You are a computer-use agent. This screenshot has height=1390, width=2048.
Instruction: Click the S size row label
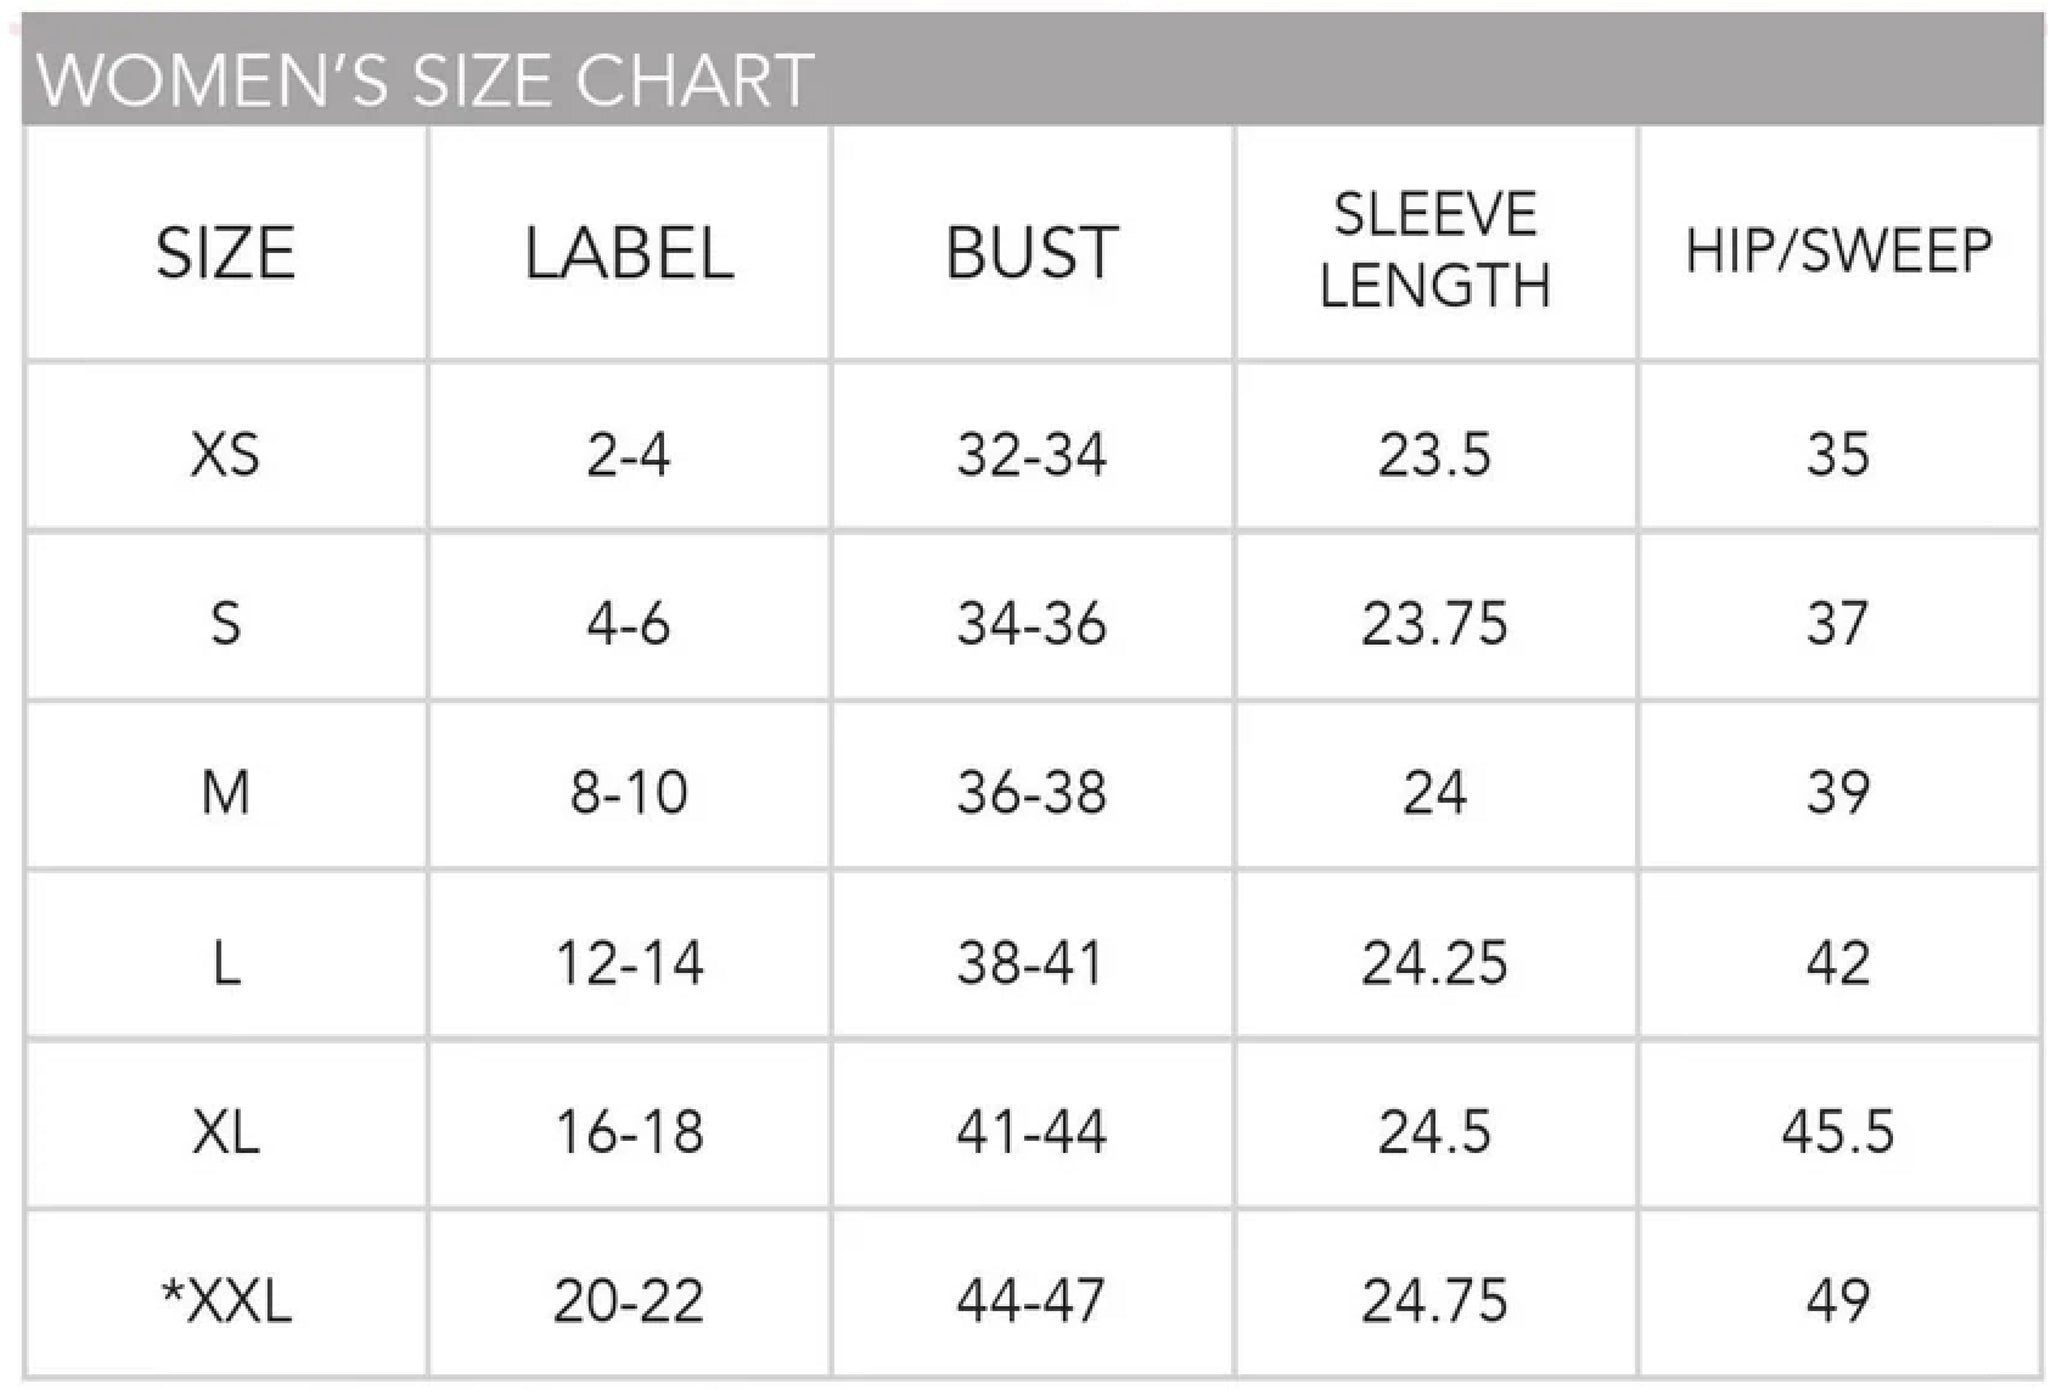226,623
